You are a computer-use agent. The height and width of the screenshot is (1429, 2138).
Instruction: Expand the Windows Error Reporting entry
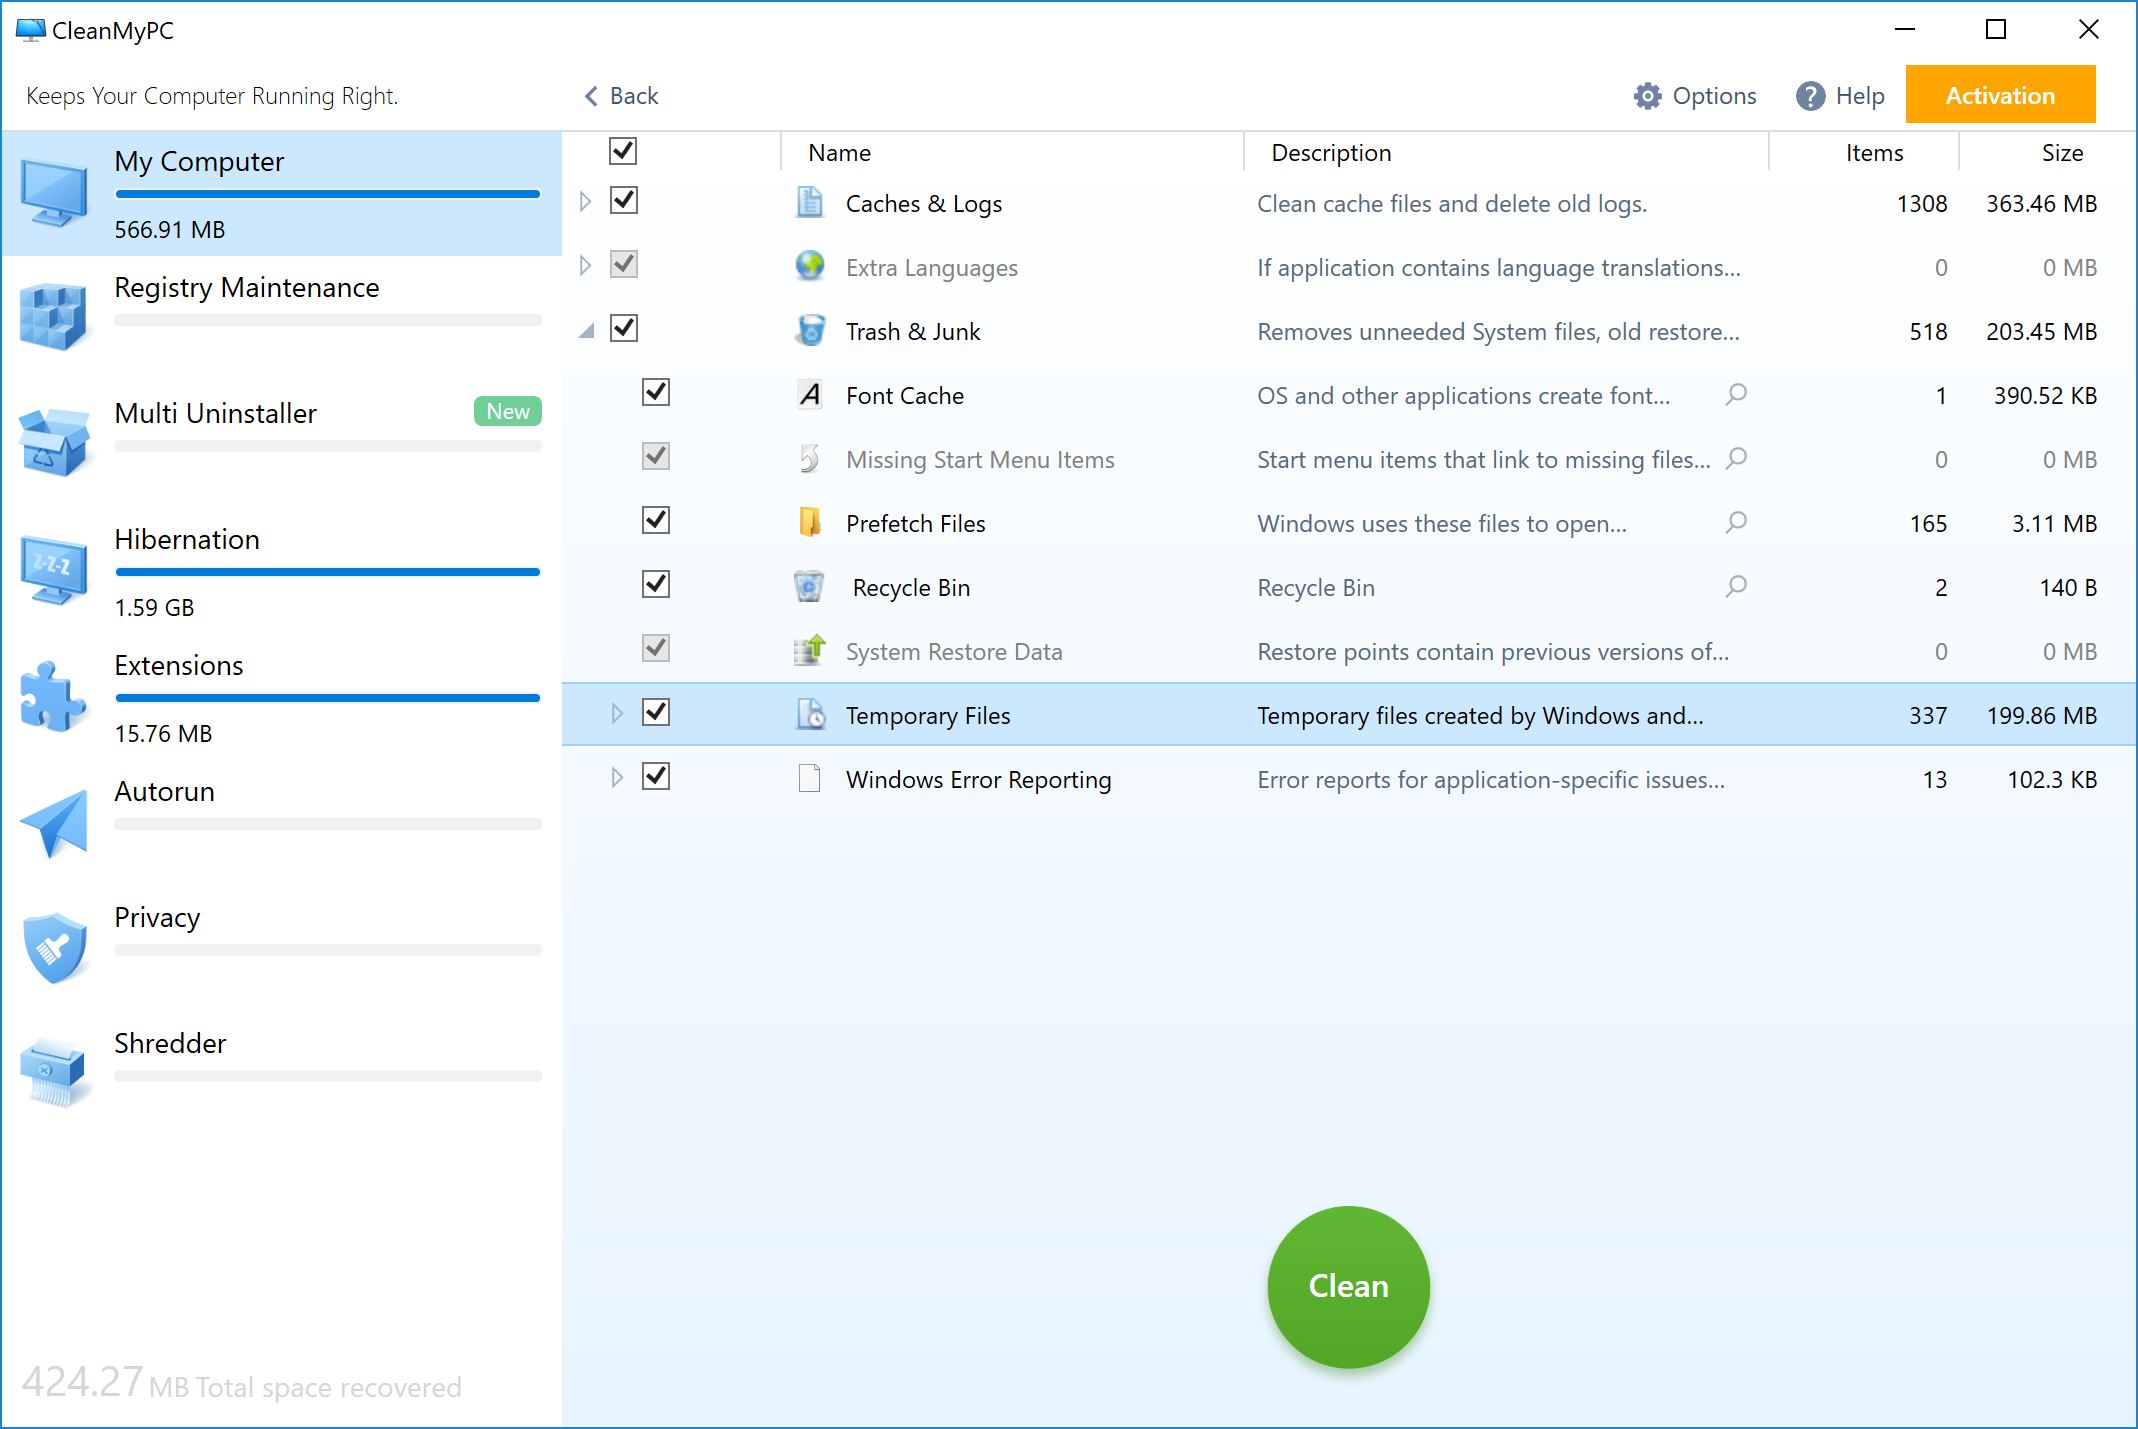(614, 778)
